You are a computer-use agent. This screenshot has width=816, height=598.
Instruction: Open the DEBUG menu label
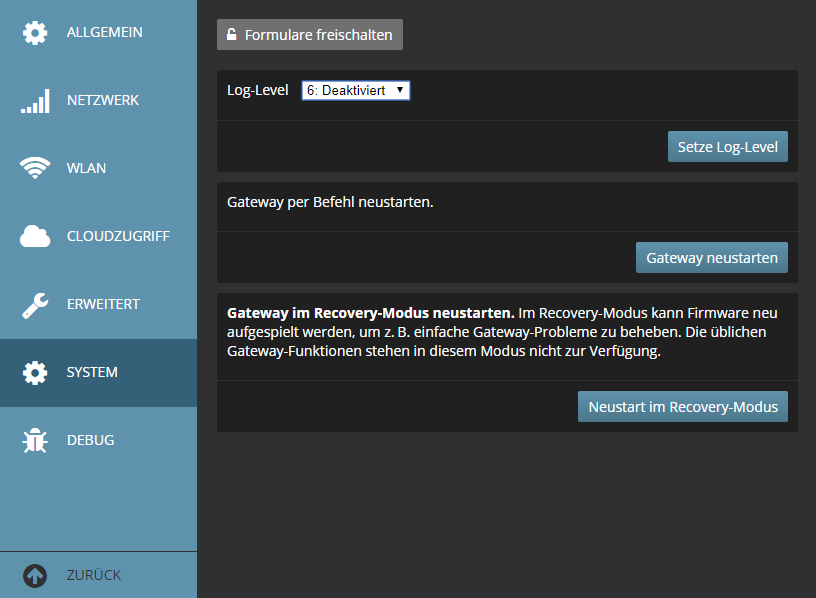[90, 441]
